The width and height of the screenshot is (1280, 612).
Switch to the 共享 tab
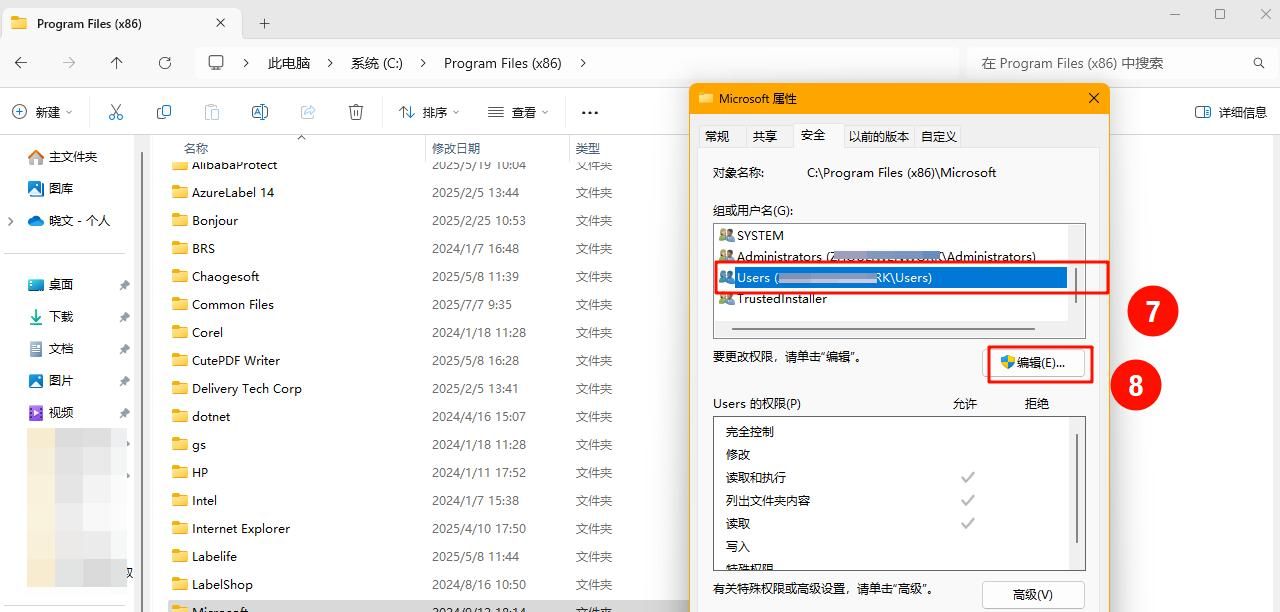click(x=767, y=135)
